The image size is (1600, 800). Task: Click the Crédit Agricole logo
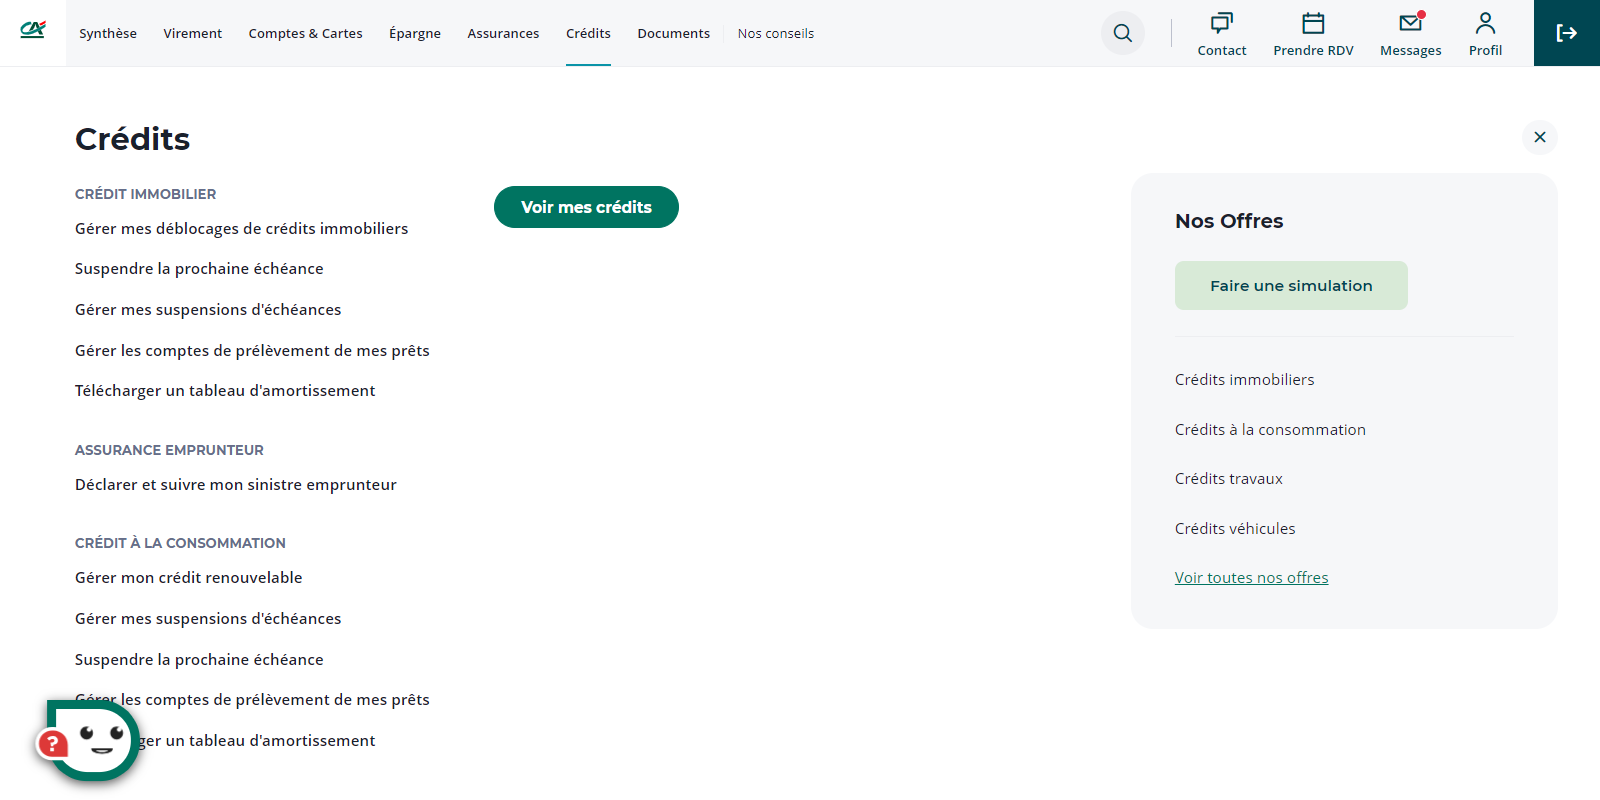(33, 30)
